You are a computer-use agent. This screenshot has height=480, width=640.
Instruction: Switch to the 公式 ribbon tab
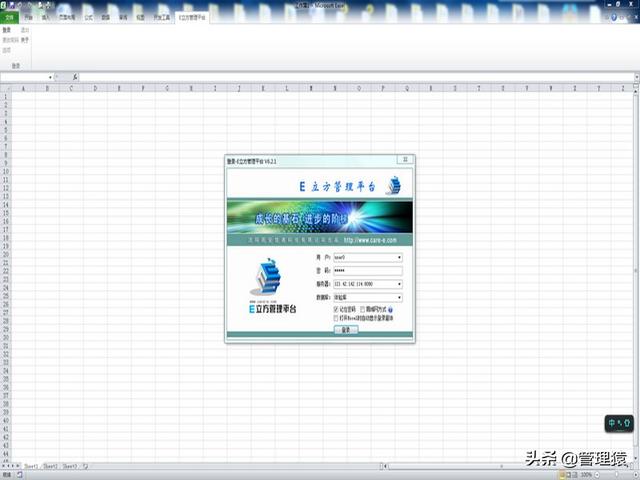click(89, 18)
